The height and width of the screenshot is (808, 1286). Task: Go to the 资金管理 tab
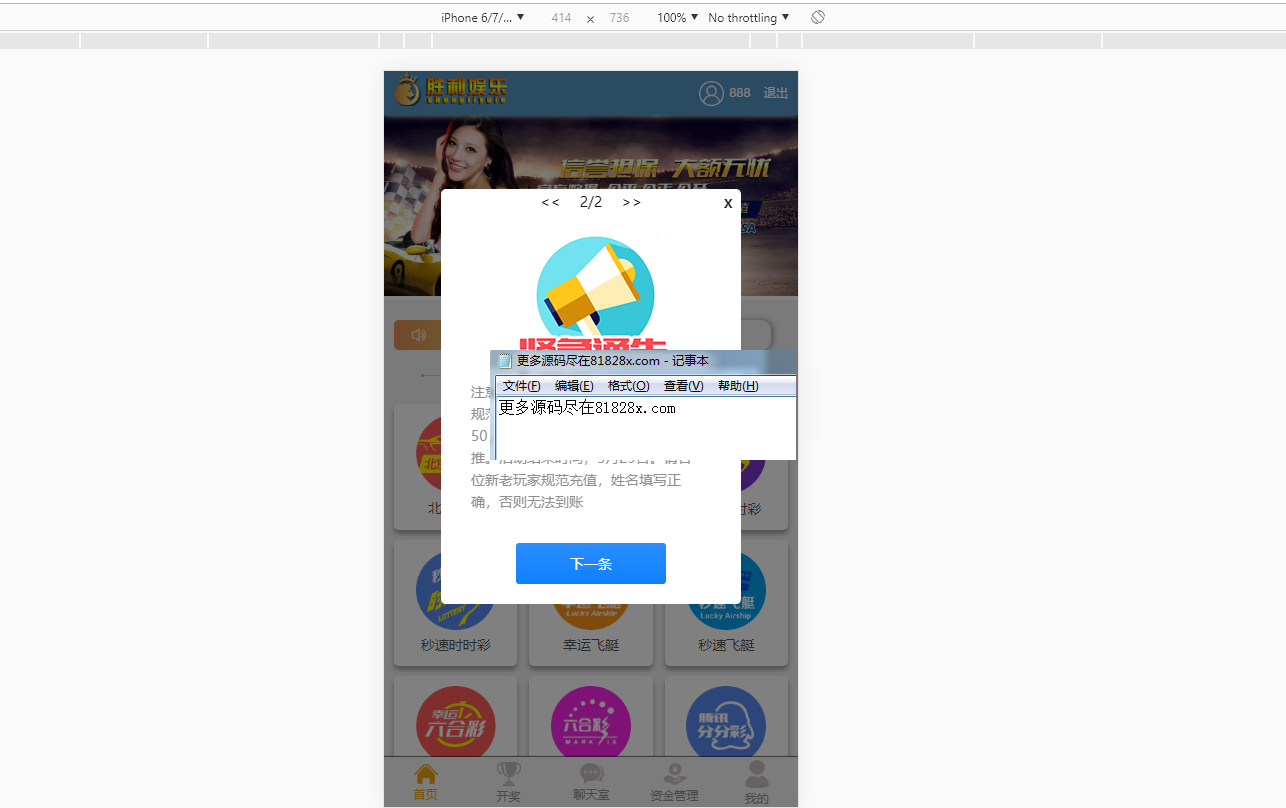tap(674, 782)
